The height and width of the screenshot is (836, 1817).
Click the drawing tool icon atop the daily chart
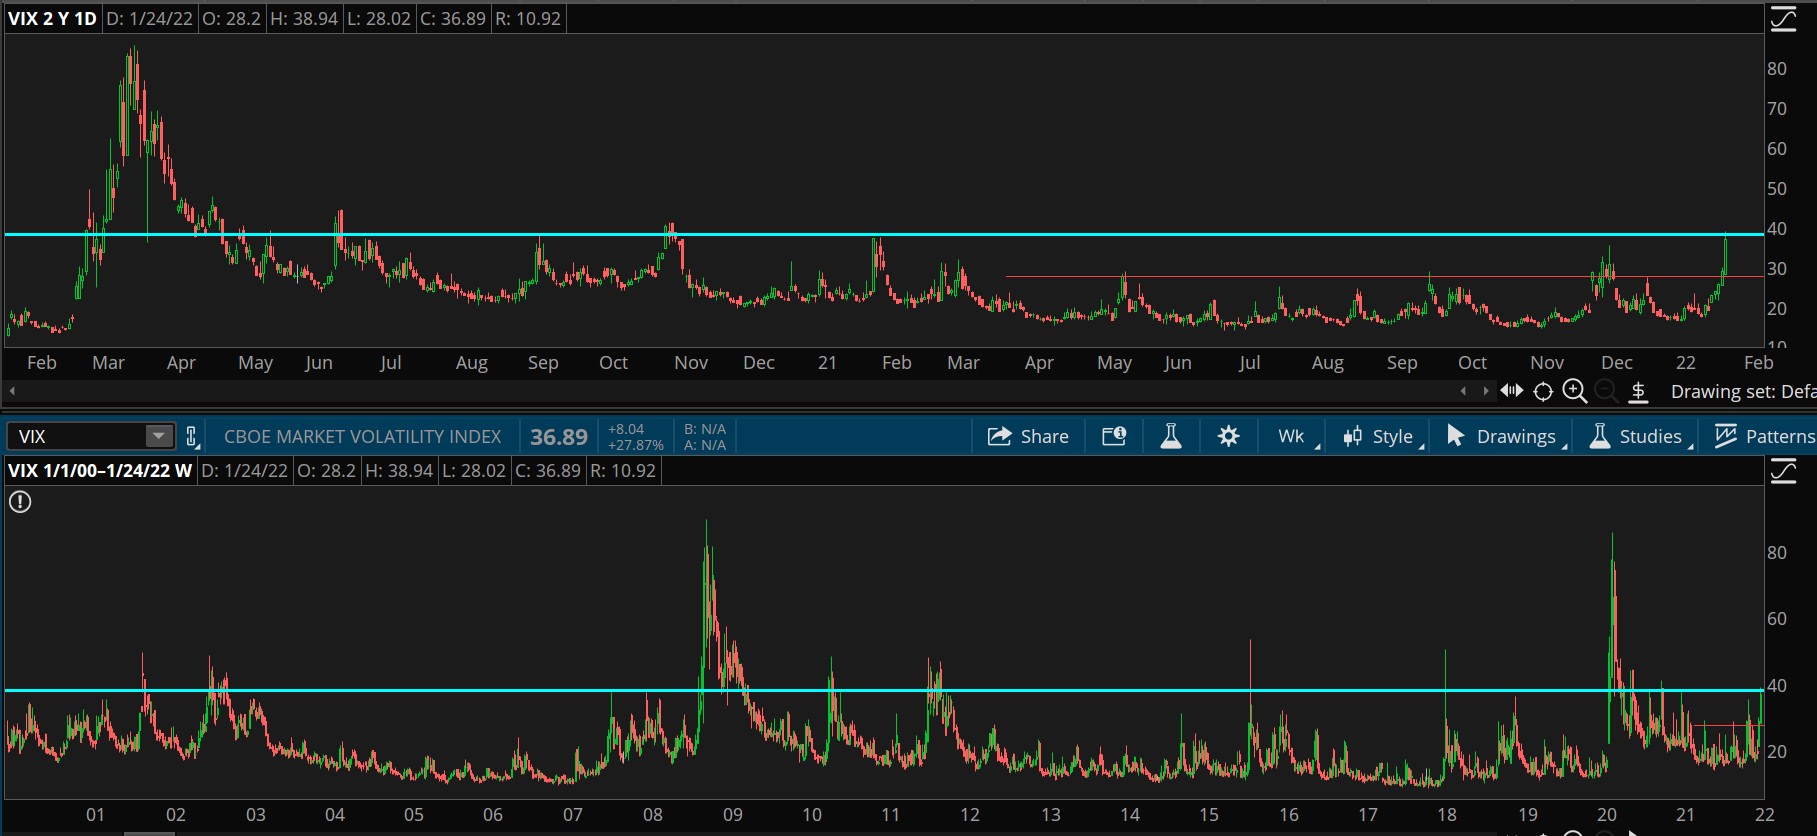pyautogui.click(x=1784, y=19)
